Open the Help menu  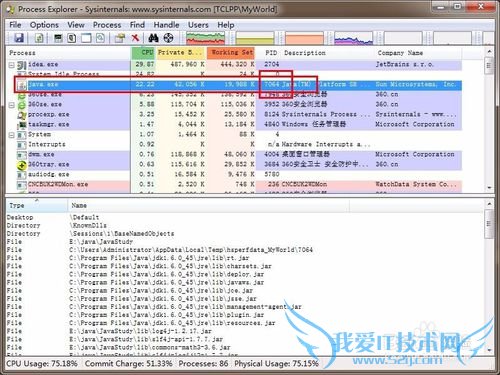[226, 25]
